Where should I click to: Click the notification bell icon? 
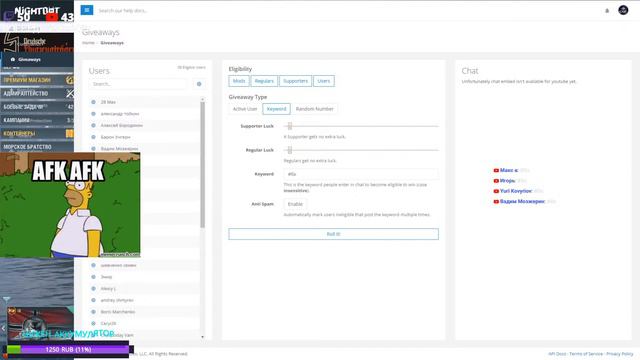607,11
